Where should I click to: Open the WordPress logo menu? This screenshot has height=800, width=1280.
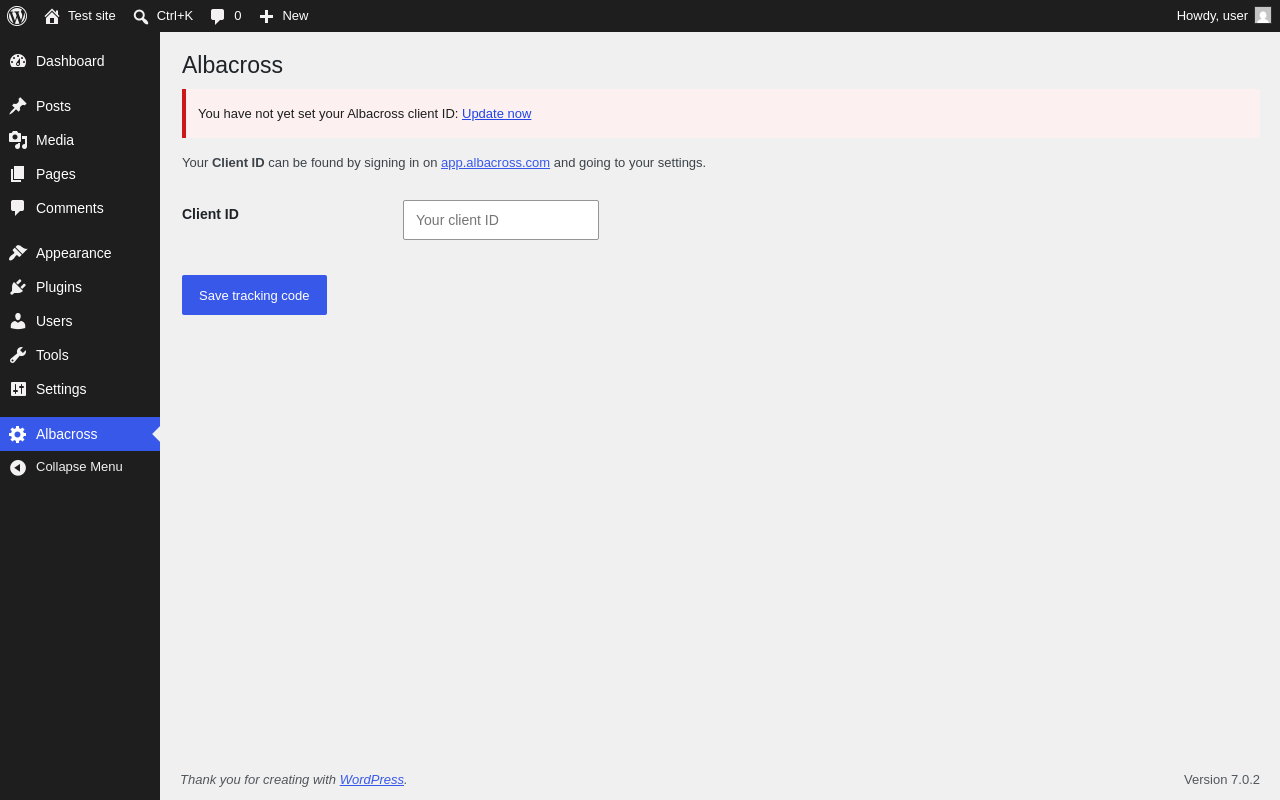17,16
